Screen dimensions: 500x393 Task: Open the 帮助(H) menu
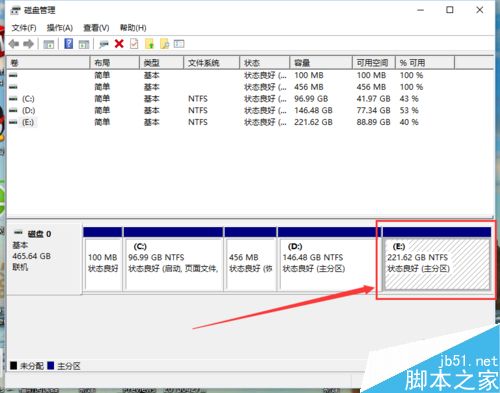click(133, 28)
